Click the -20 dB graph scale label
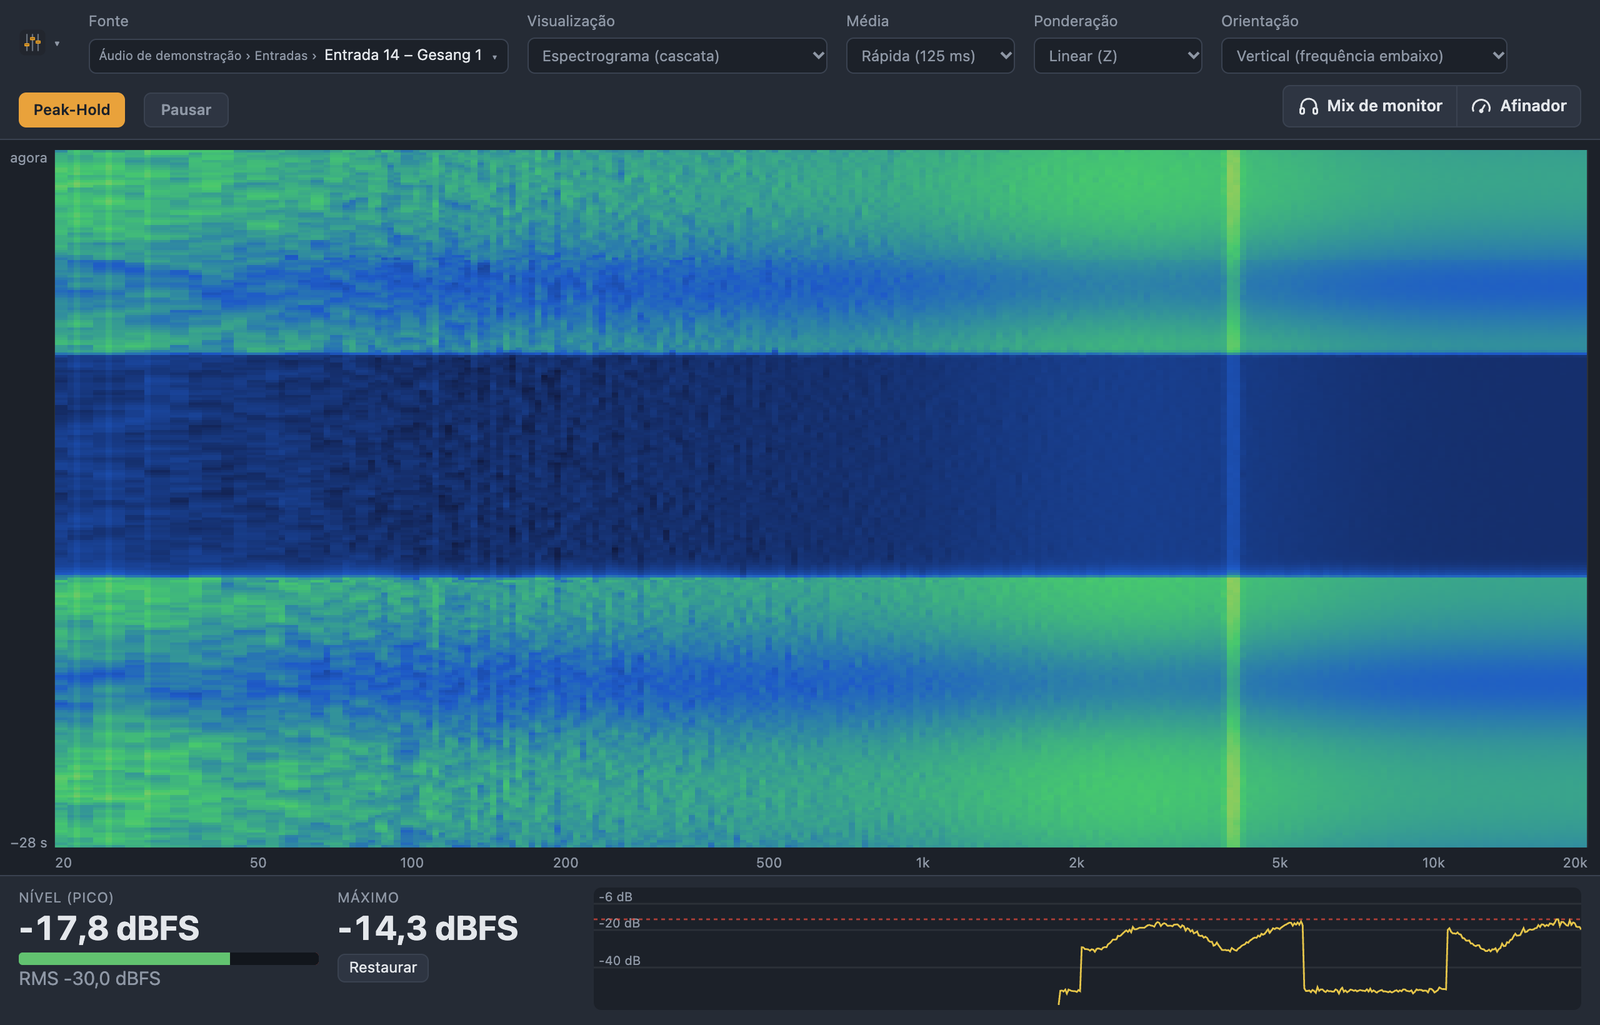This screenshot has height=1025, width=1600. point(620,923)
